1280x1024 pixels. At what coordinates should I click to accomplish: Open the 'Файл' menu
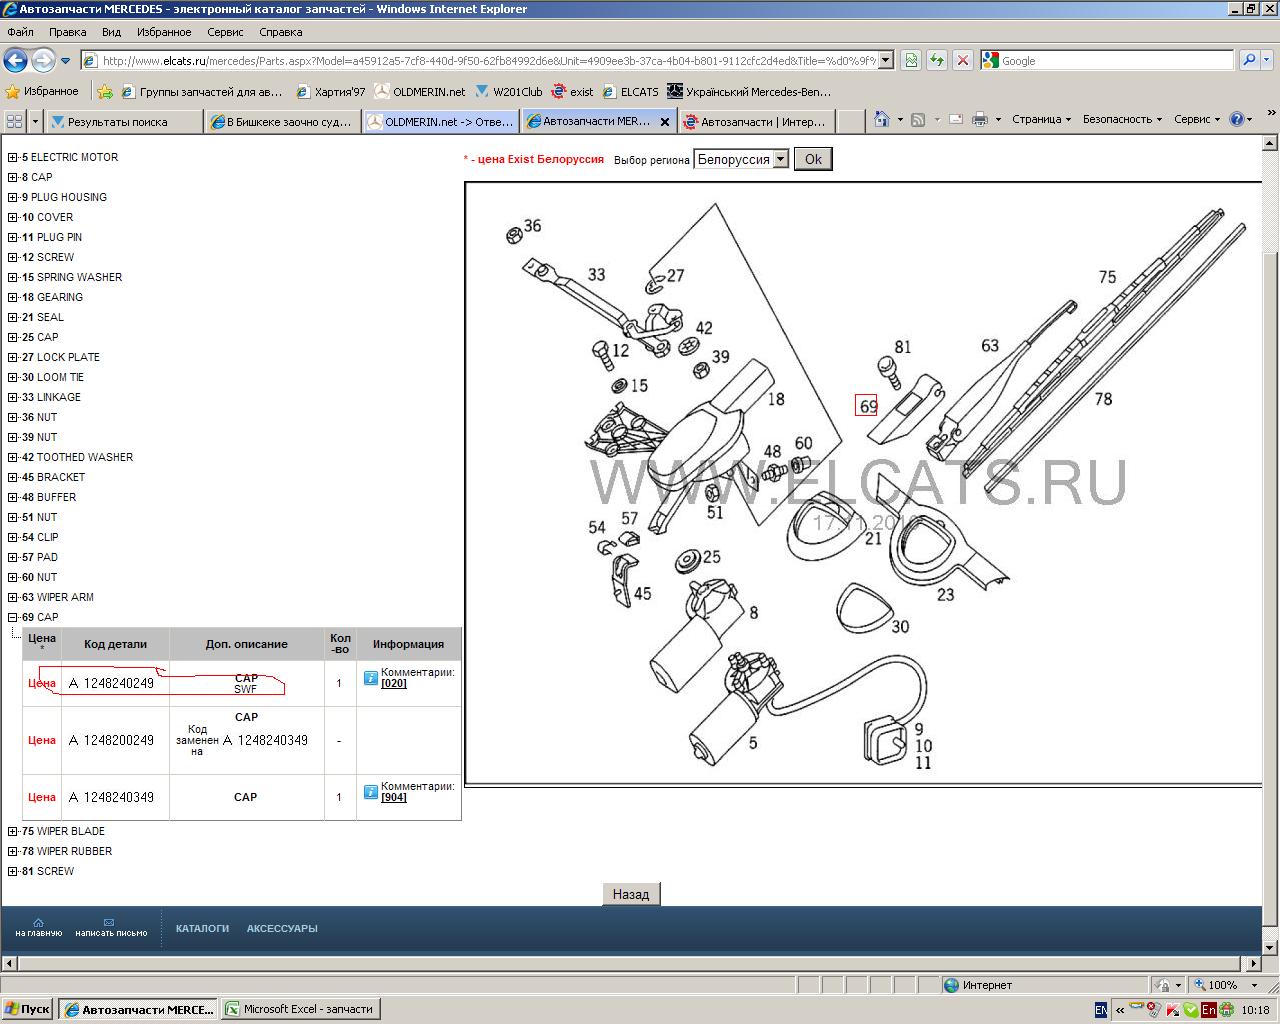pyautogui.click(x=20, y=32)
